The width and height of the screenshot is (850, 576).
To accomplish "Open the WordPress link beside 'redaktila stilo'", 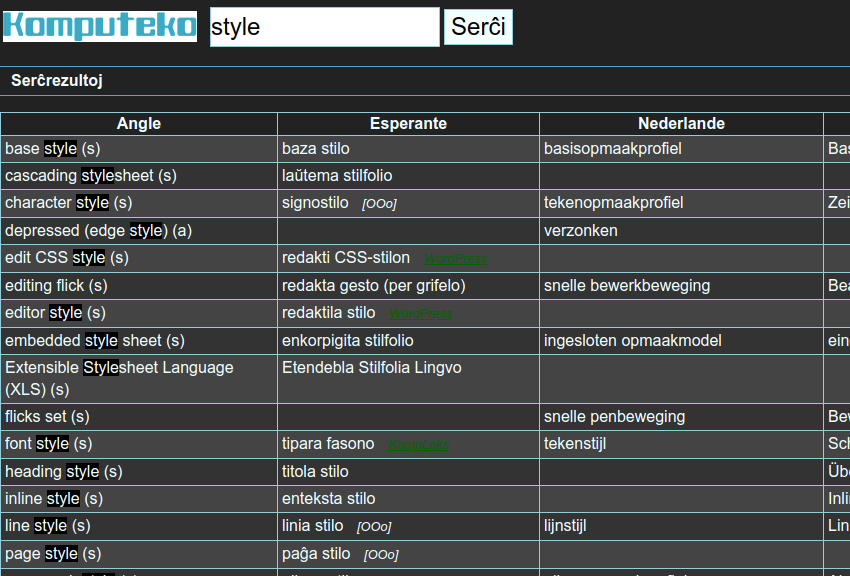I will (x=421, y=314).
